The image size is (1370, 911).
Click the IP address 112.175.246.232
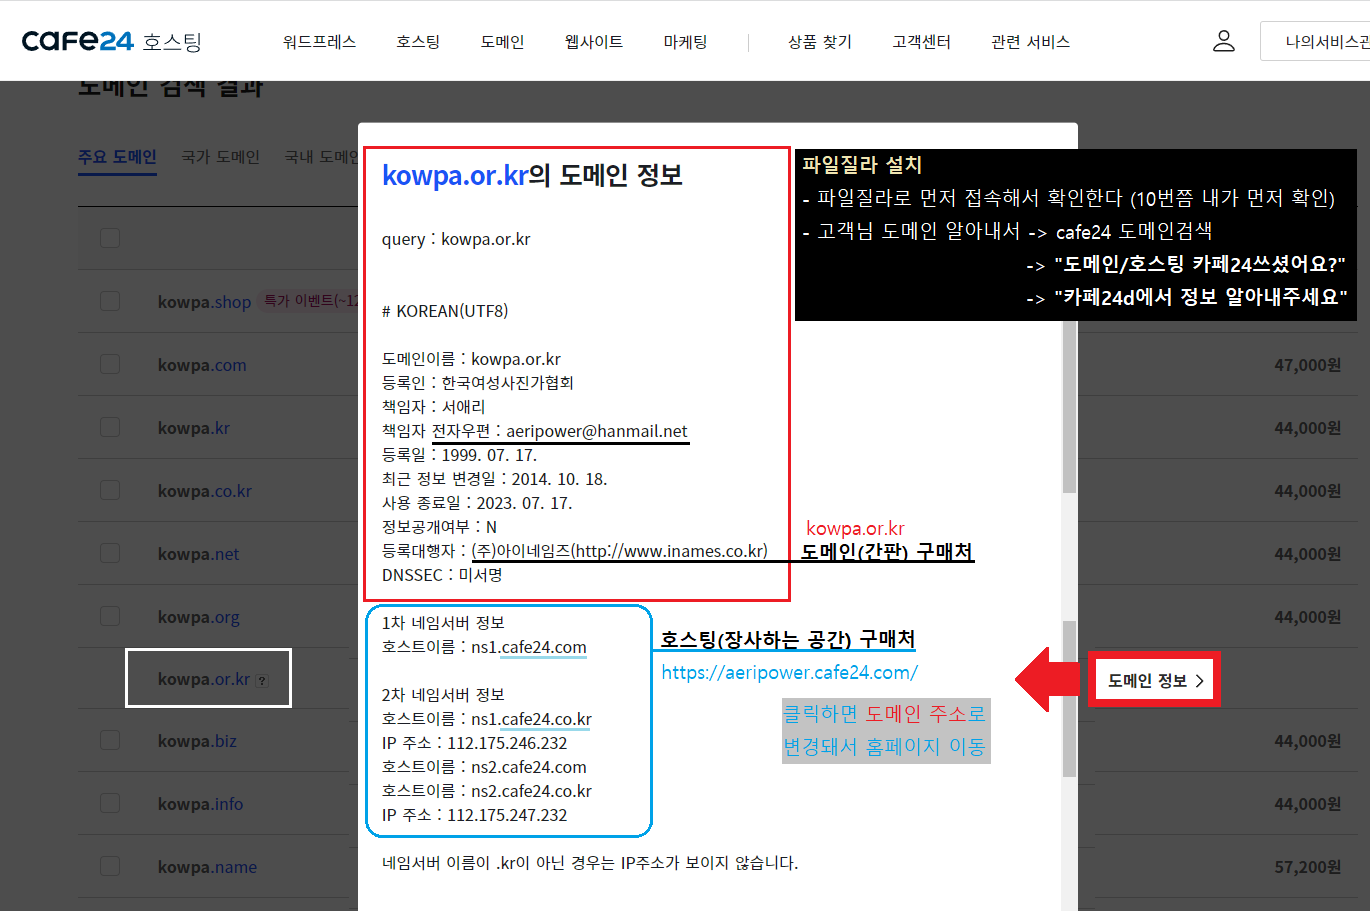coord(507,743)
